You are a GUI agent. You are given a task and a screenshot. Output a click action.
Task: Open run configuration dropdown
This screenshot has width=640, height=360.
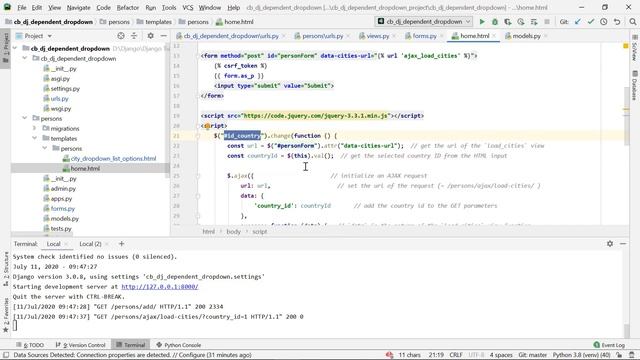424,22
